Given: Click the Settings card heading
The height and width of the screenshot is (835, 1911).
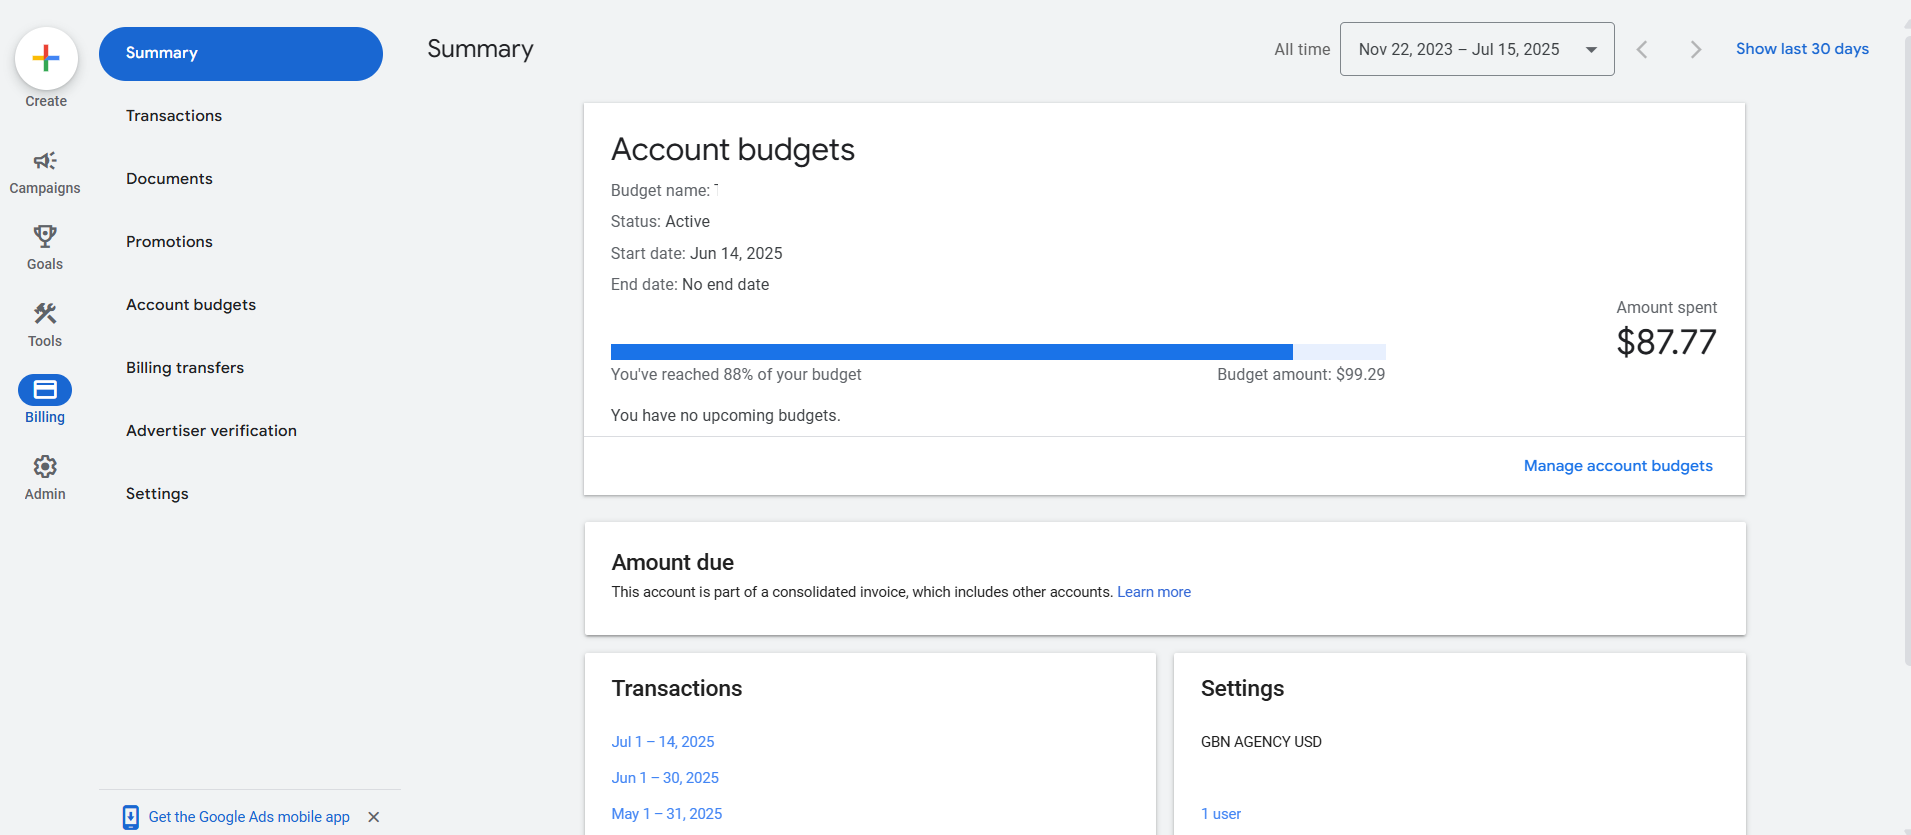Looking at the screenshot, I should 1242,688.
